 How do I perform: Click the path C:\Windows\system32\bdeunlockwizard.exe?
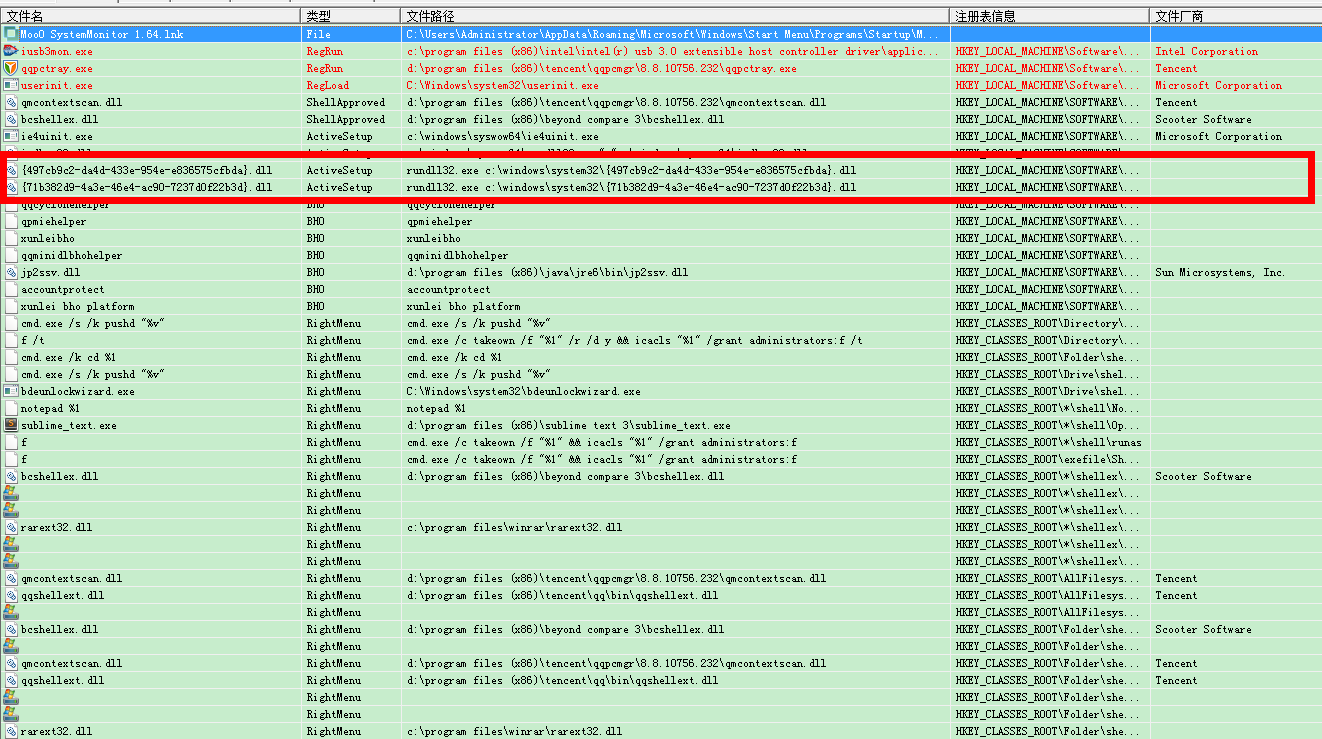coord(524,391)
